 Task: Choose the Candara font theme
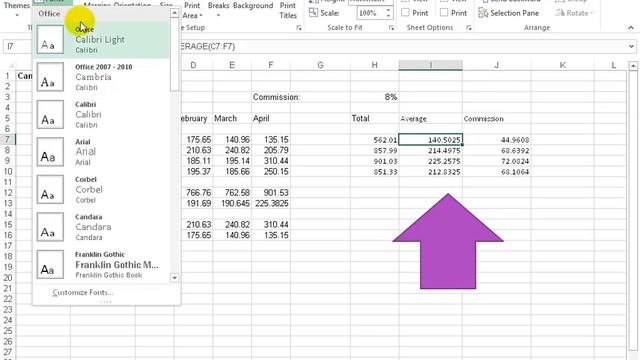tap(101, 227)
